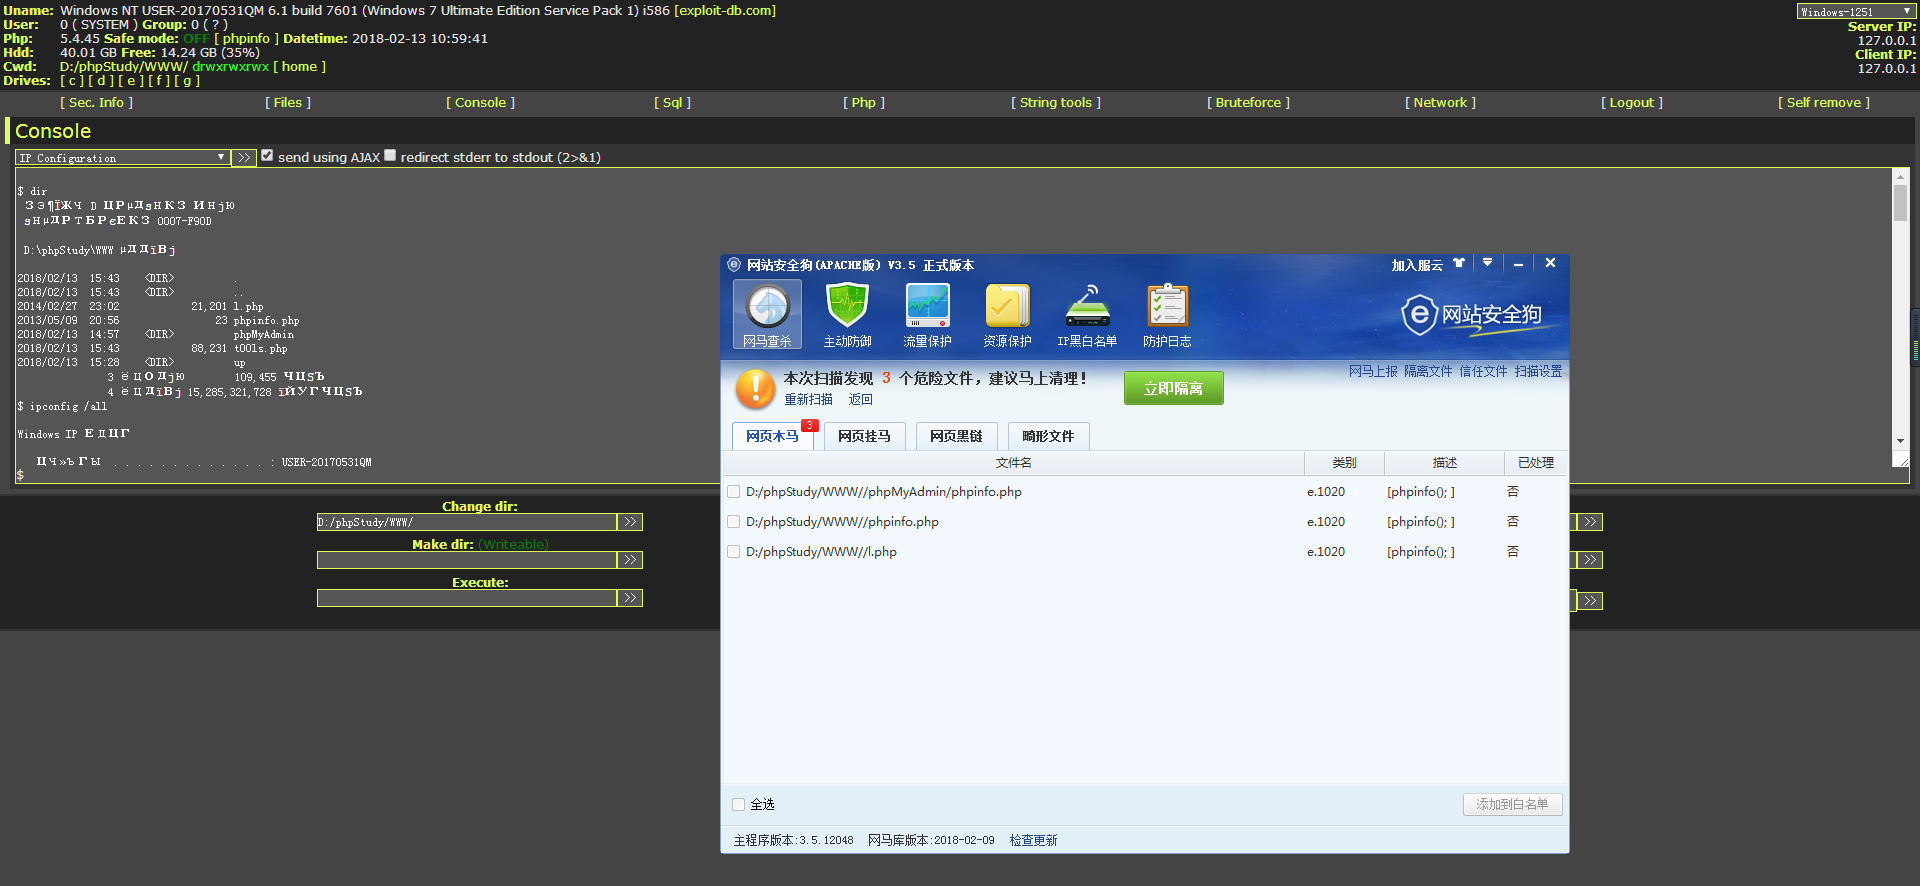The image size is (1920, 886).
Task: Click the home link next to Cwd
Action: 299,66
